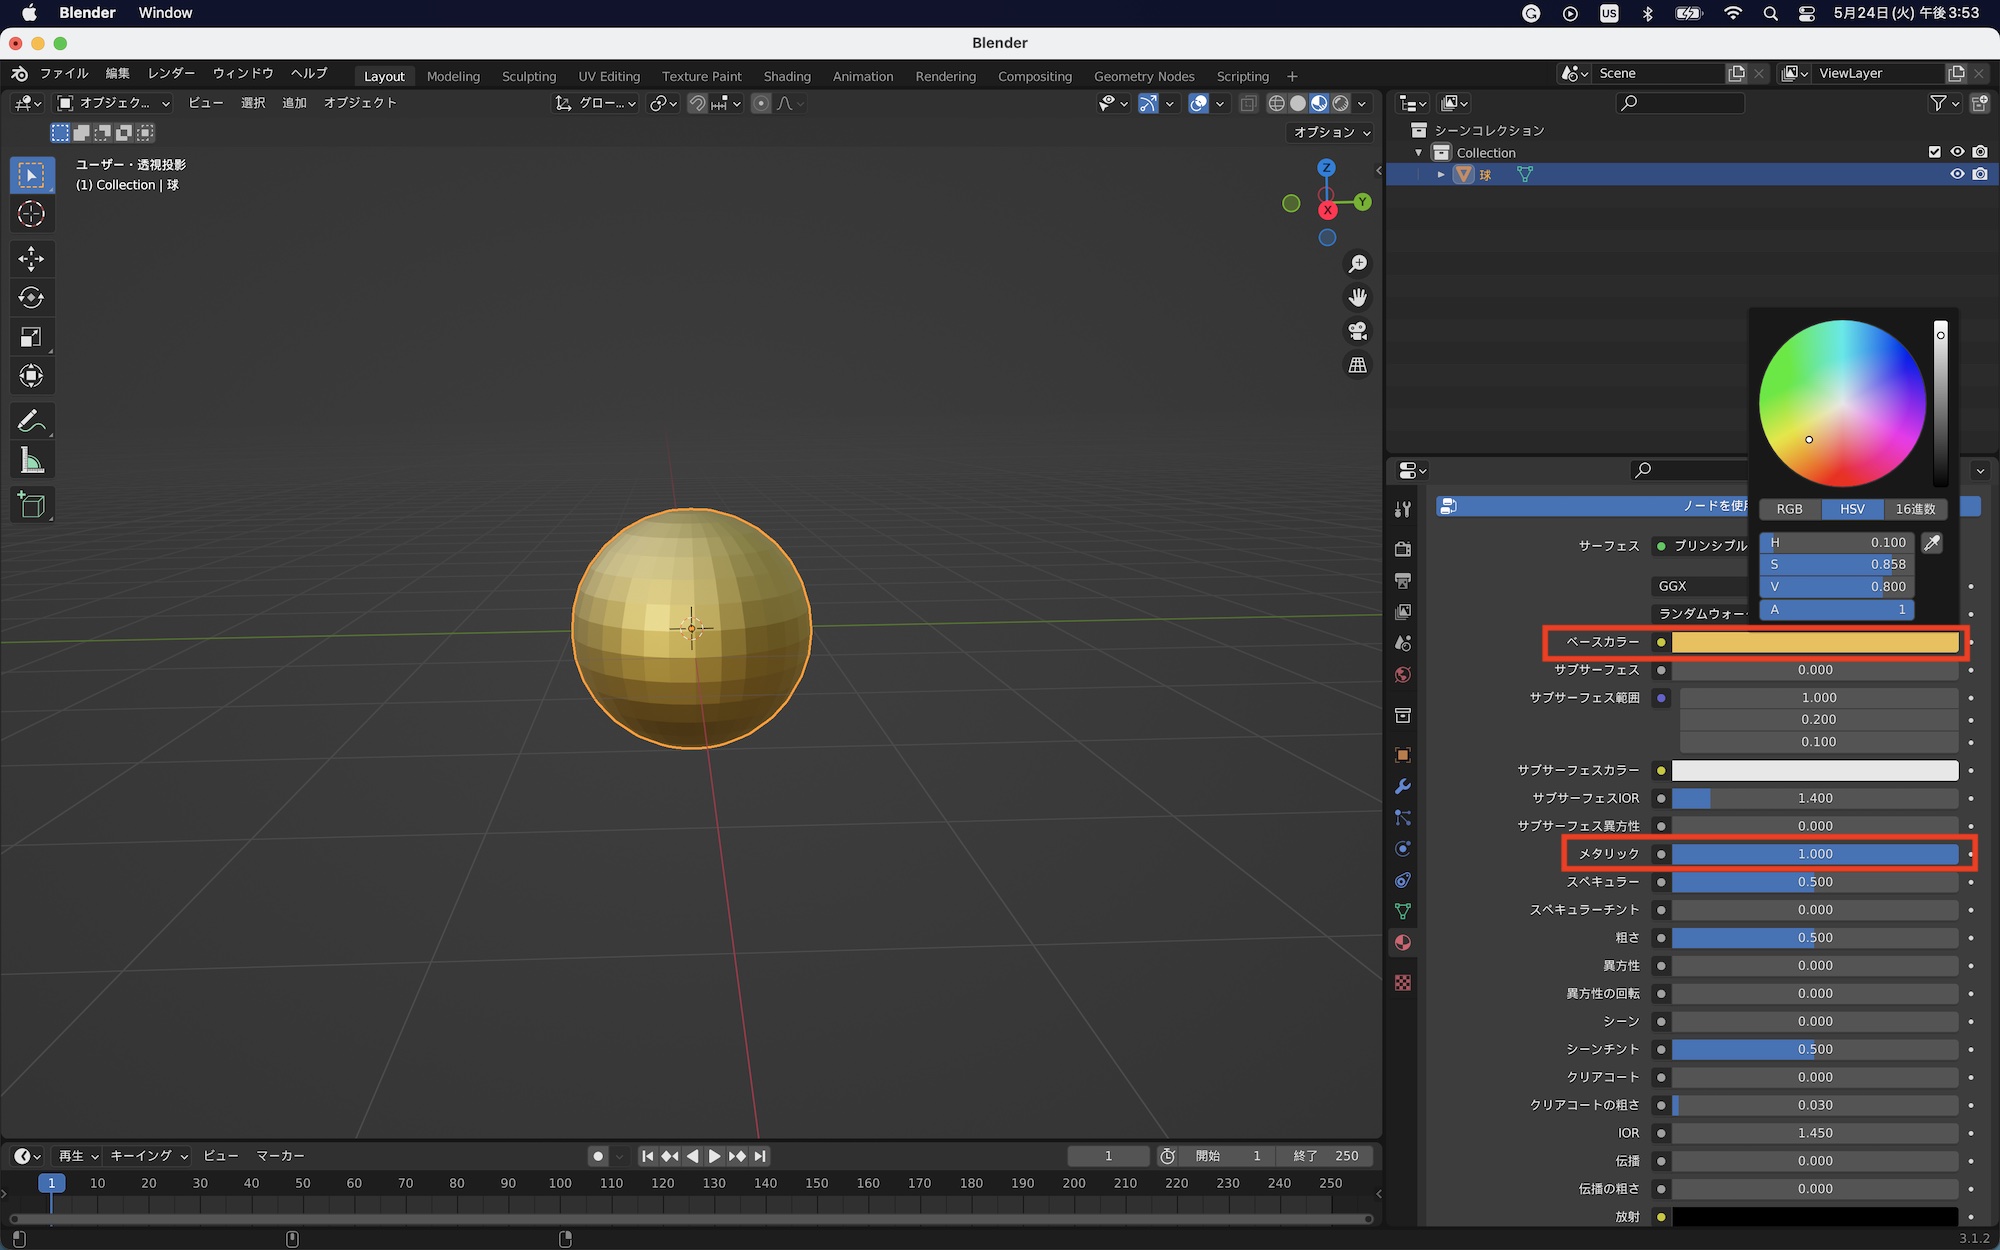Open the オブジェクト mode dropdown

(113, 103)
